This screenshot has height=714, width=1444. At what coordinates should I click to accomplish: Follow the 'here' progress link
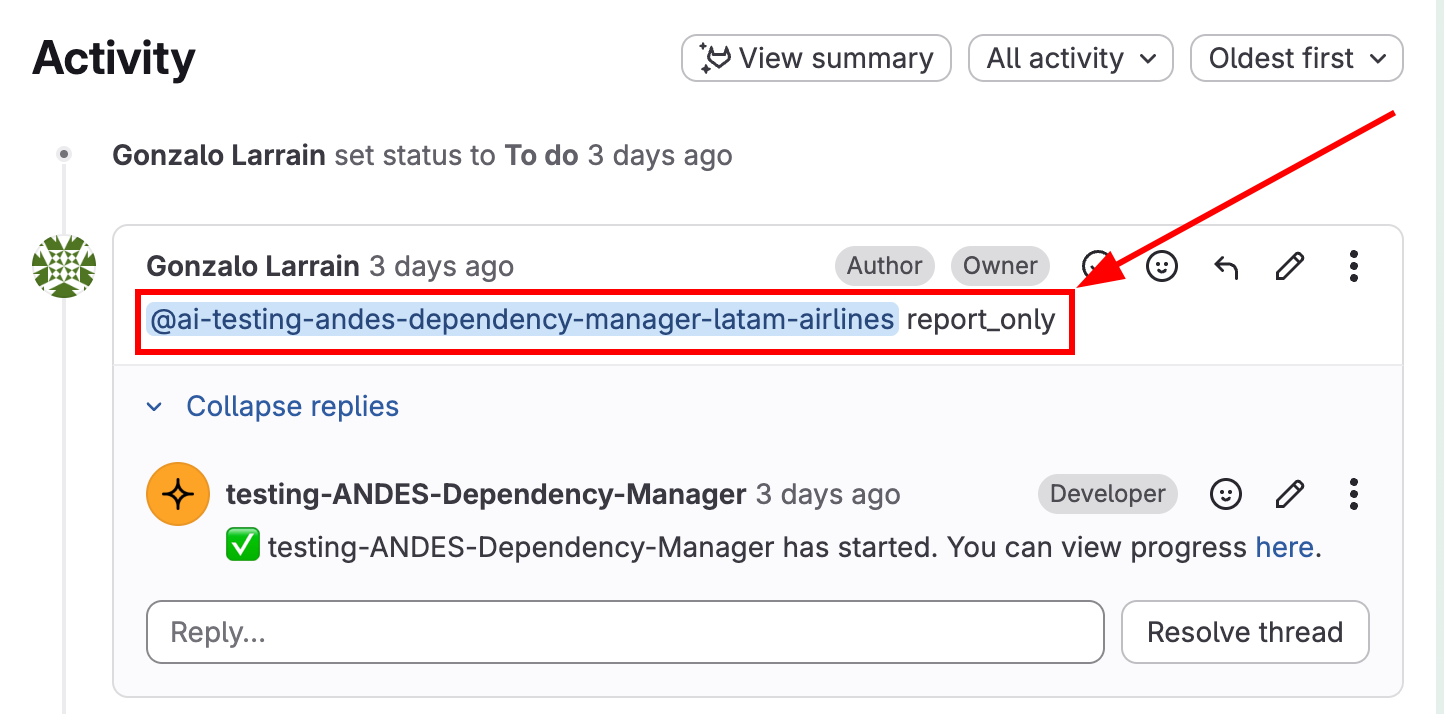click(1284, 548)
